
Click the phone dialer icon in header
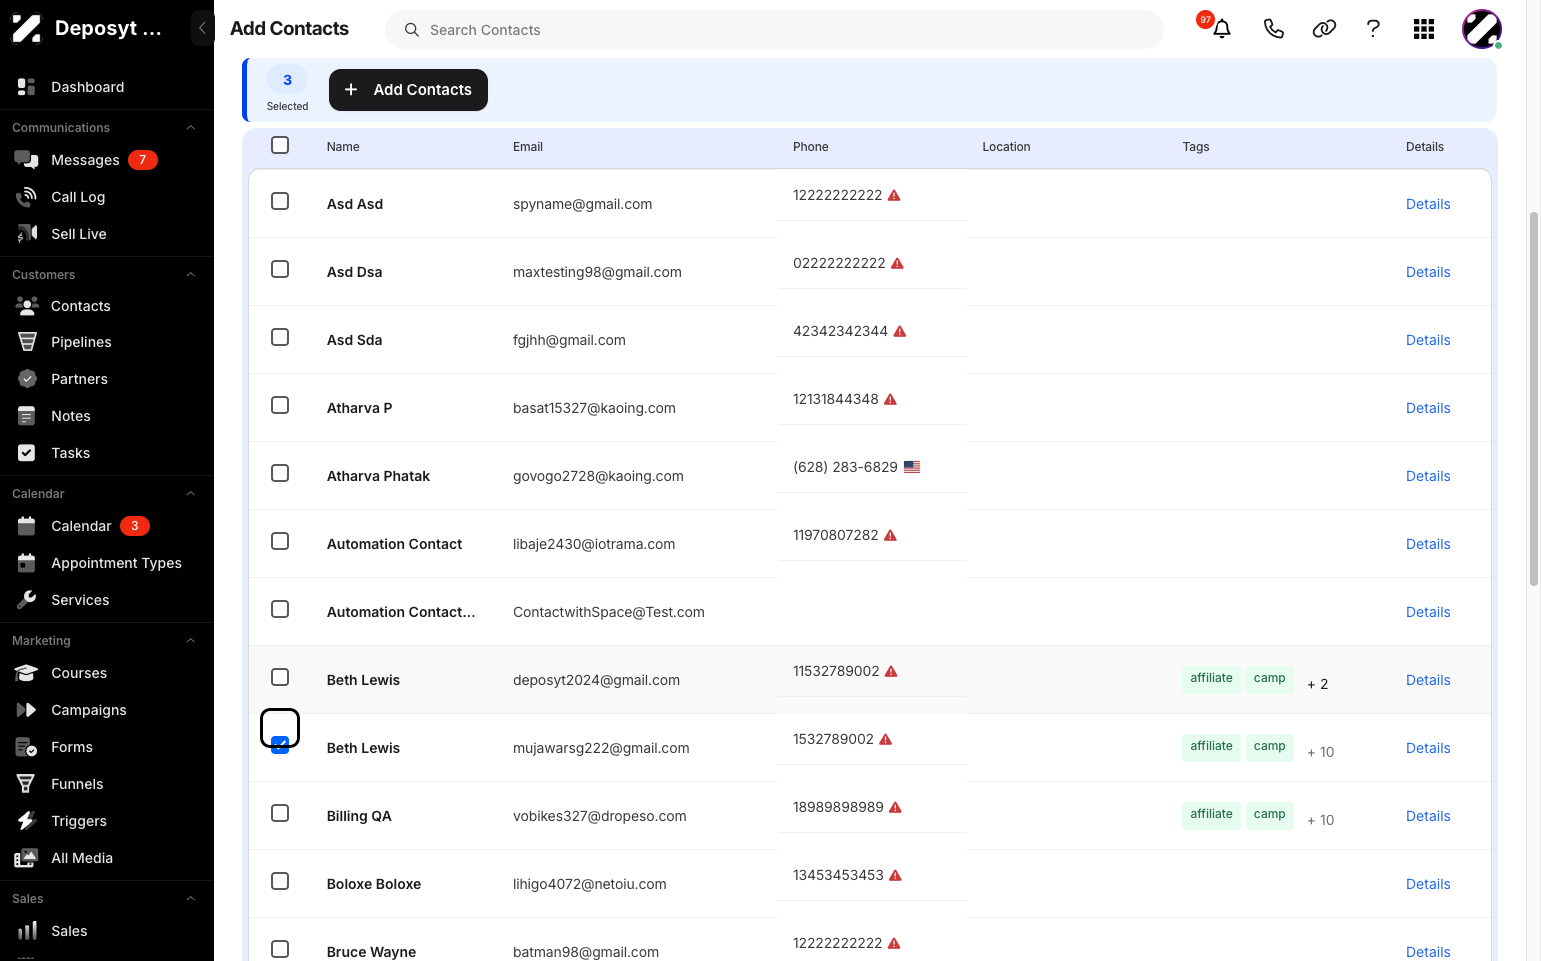[1273, 29]
